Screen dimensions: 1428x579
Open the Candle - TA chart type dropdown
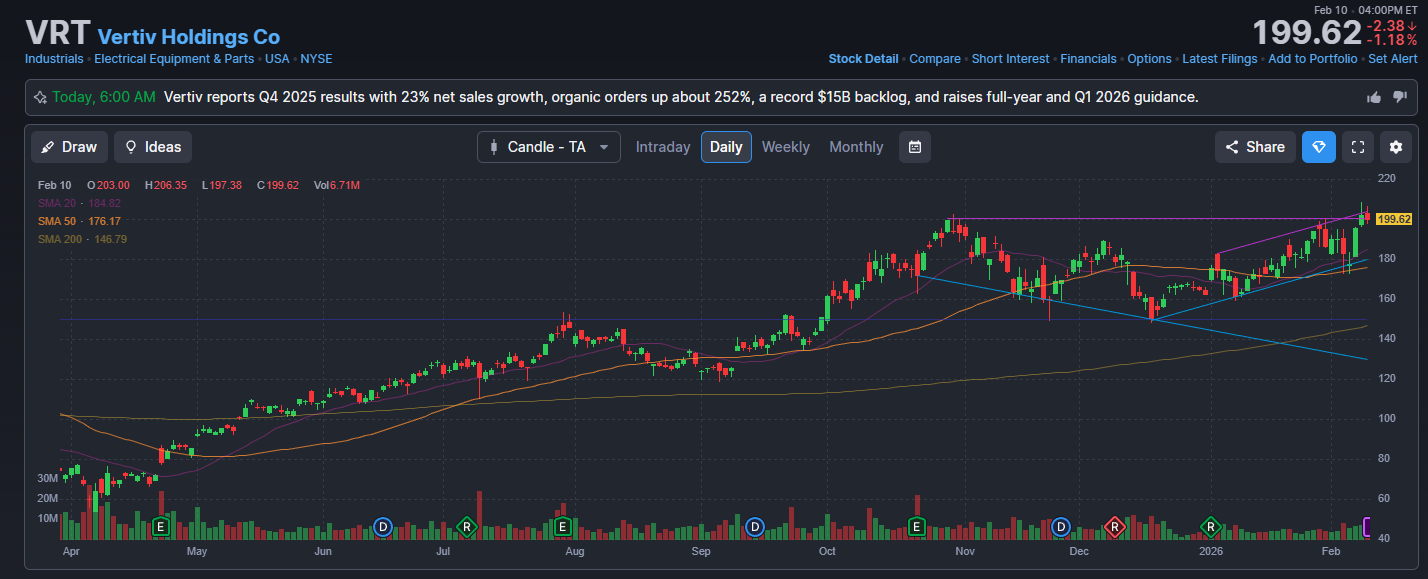[548, 147]
